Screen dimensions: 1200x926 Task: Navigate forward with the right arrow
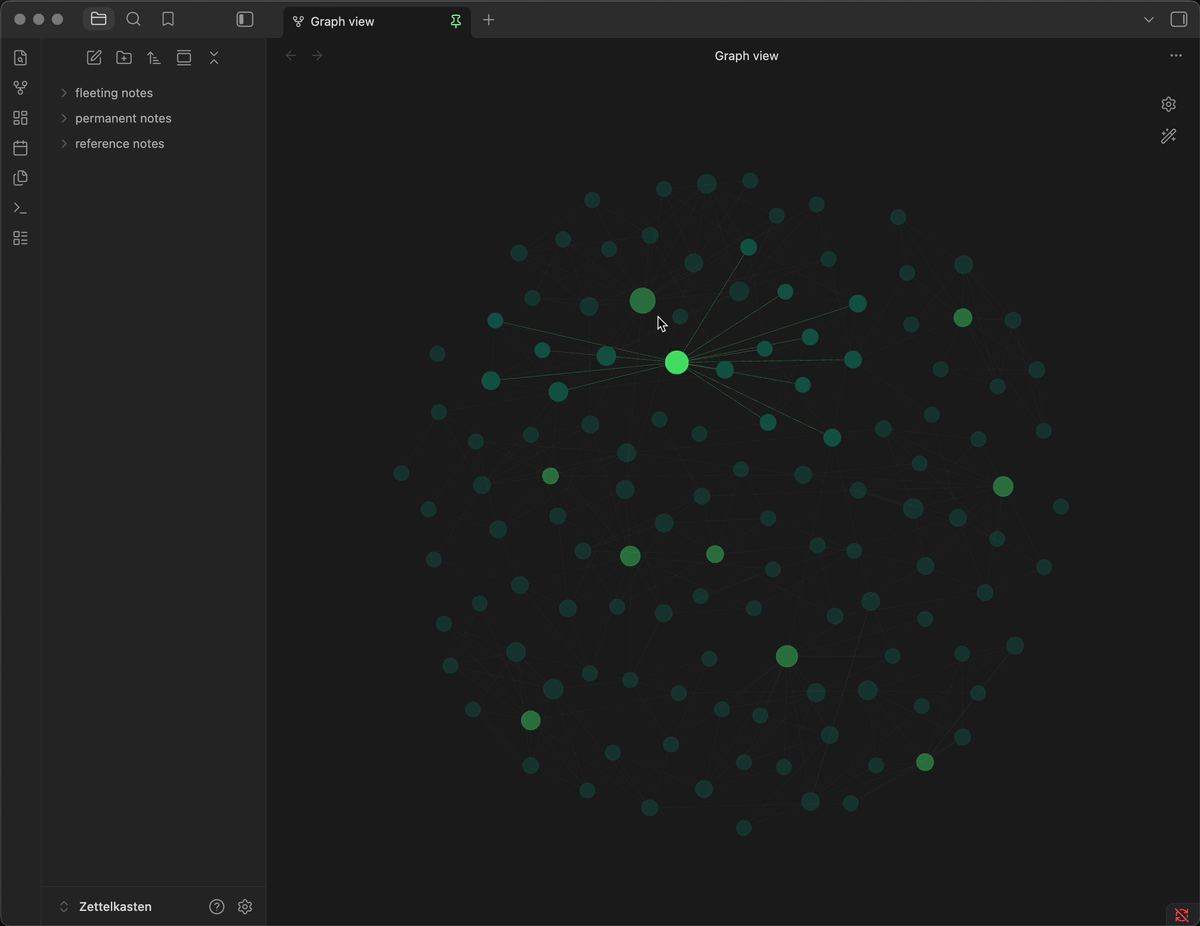[x=317, y=56]
